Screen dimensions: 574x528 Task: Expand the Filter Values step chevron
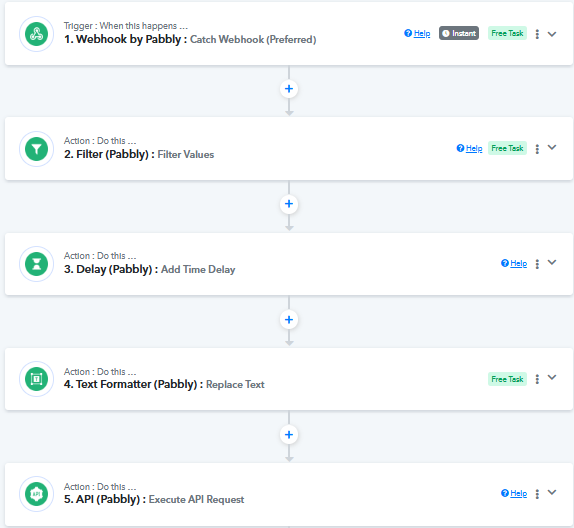pos(552,148)
